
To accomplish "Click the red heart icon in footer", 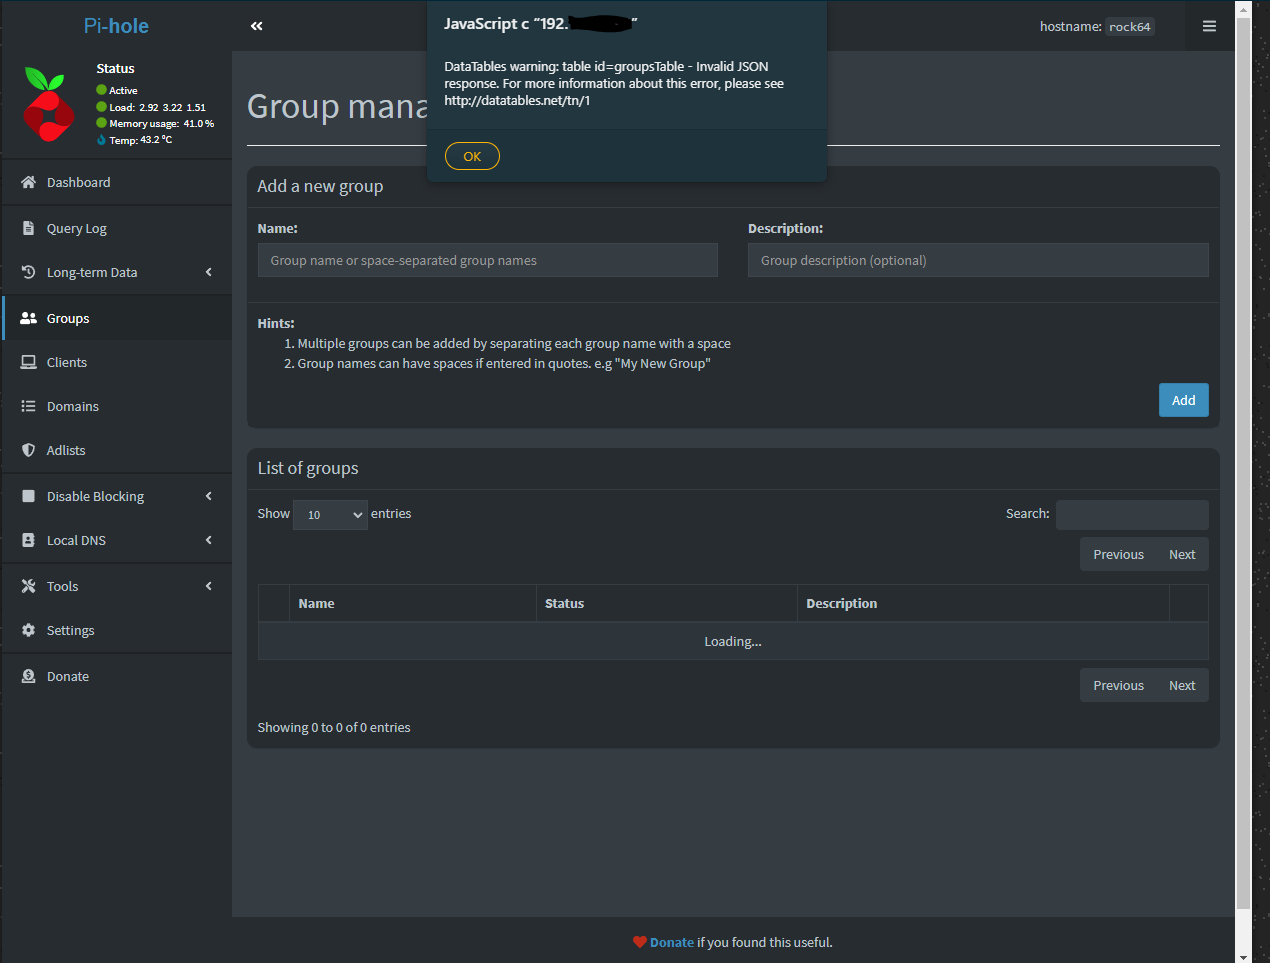I will 640,942.
